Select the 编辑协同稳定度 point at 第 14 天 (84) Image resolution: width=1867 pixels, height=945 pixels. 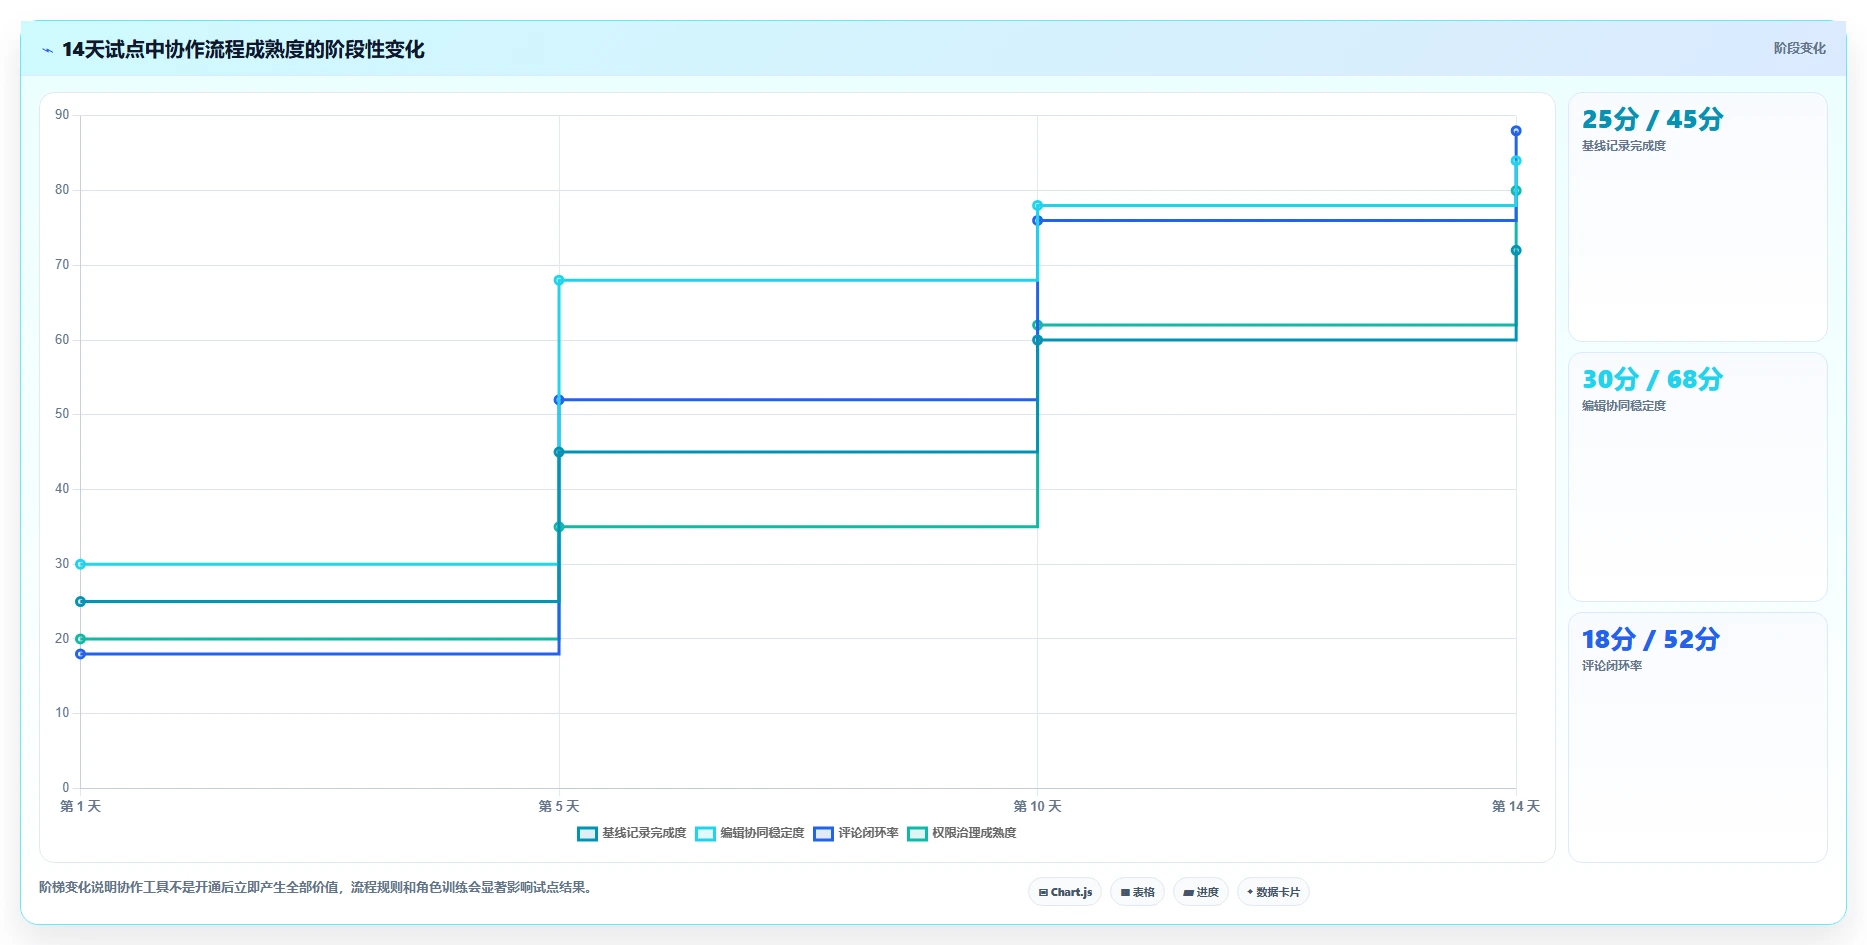tap(1516, 161)
